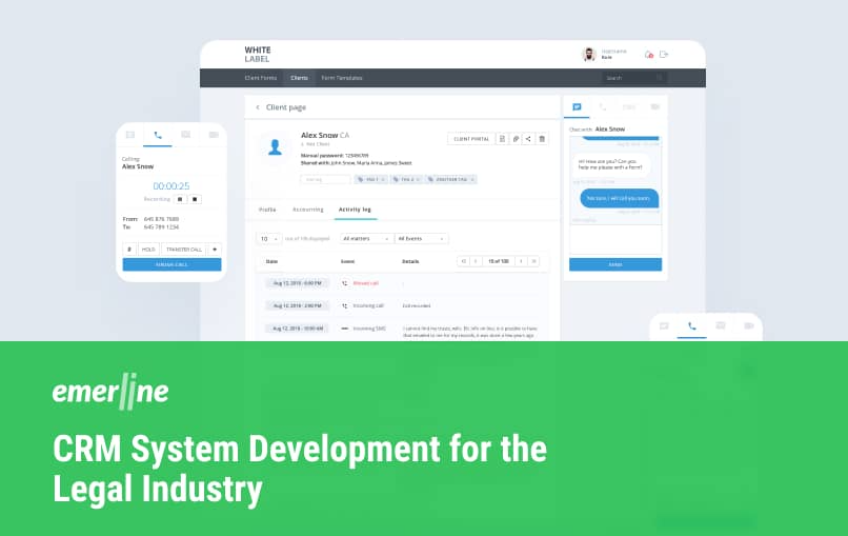Select video tab in calling widget

pyautogui.click(x=214, y=135)
